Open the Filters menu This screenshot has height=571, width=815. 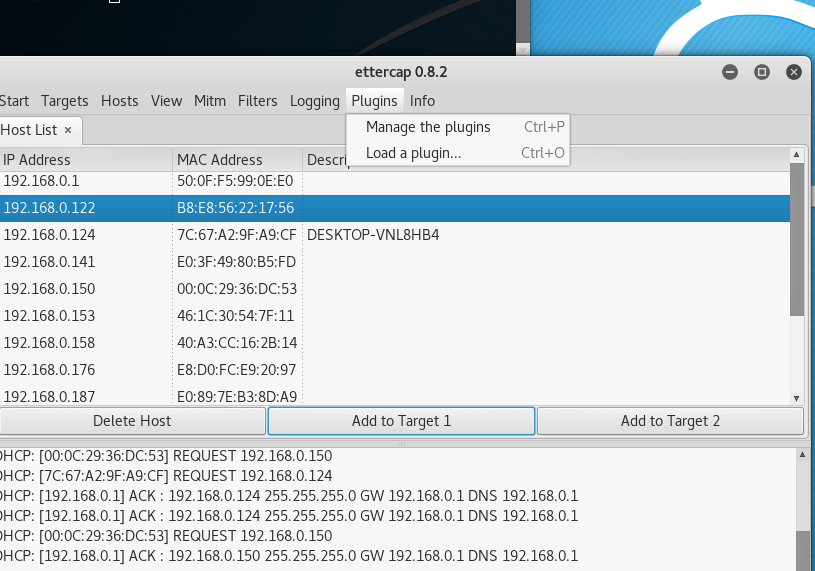tap(257, 101)
